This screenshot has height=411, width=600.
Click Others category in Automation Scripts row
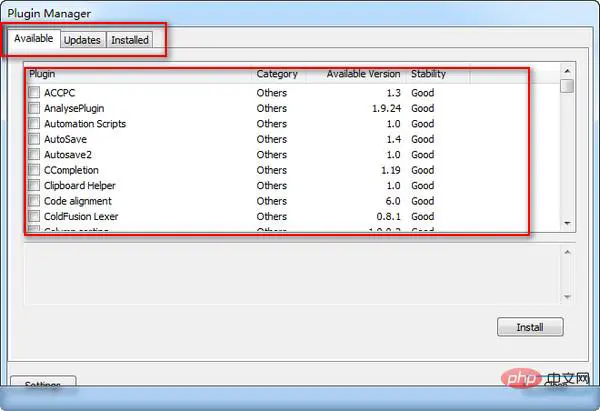coord(272,124)
